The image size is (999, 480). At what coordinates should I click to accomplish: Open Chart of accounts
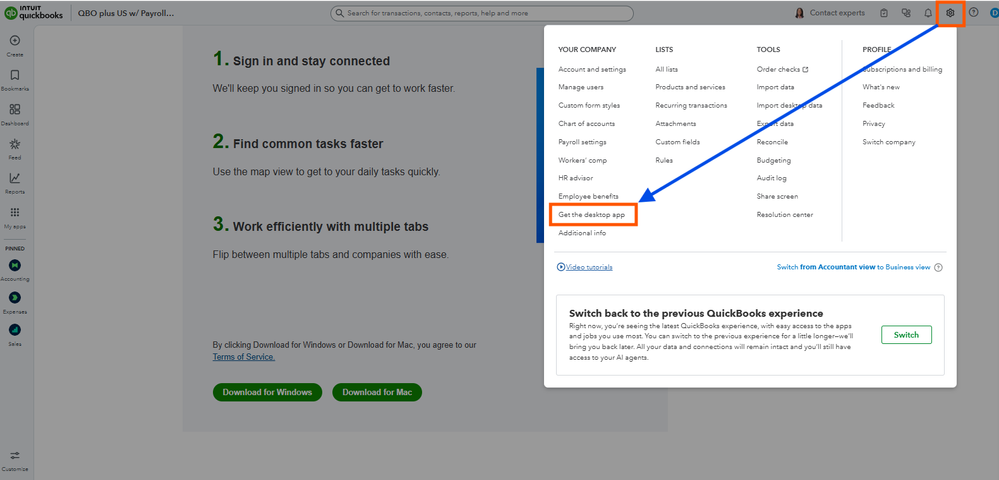[x=586, y=124]
